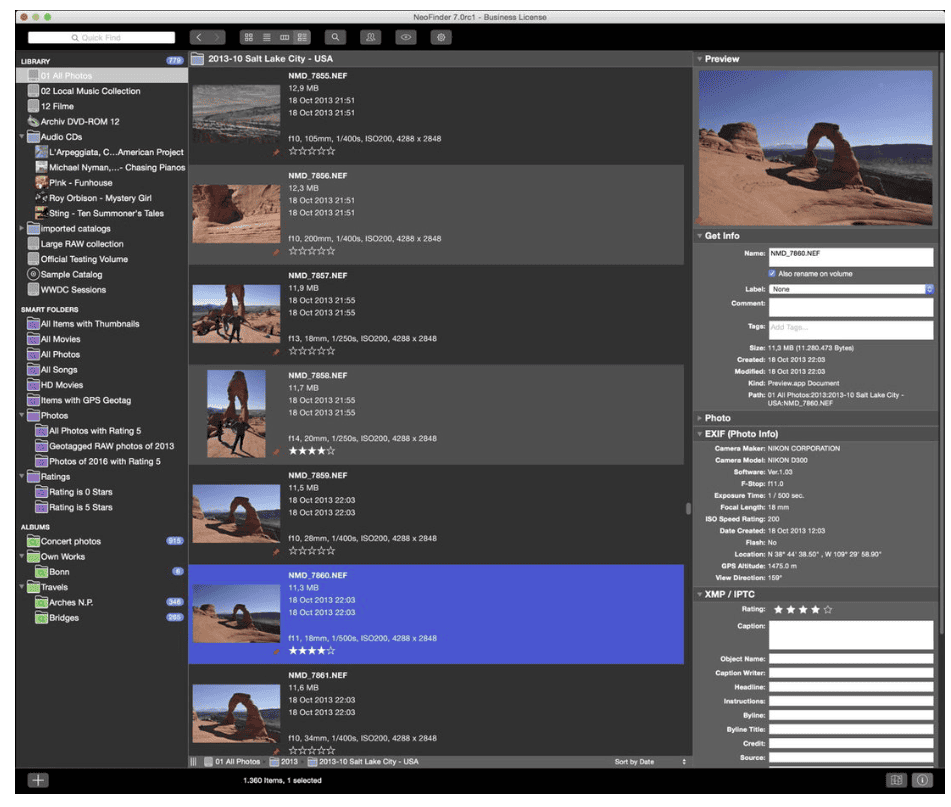The width and height of the screenshot is (951, 807).
Task: Rate NMD_7859.NEF with its star row
Action: click(312, 551)
